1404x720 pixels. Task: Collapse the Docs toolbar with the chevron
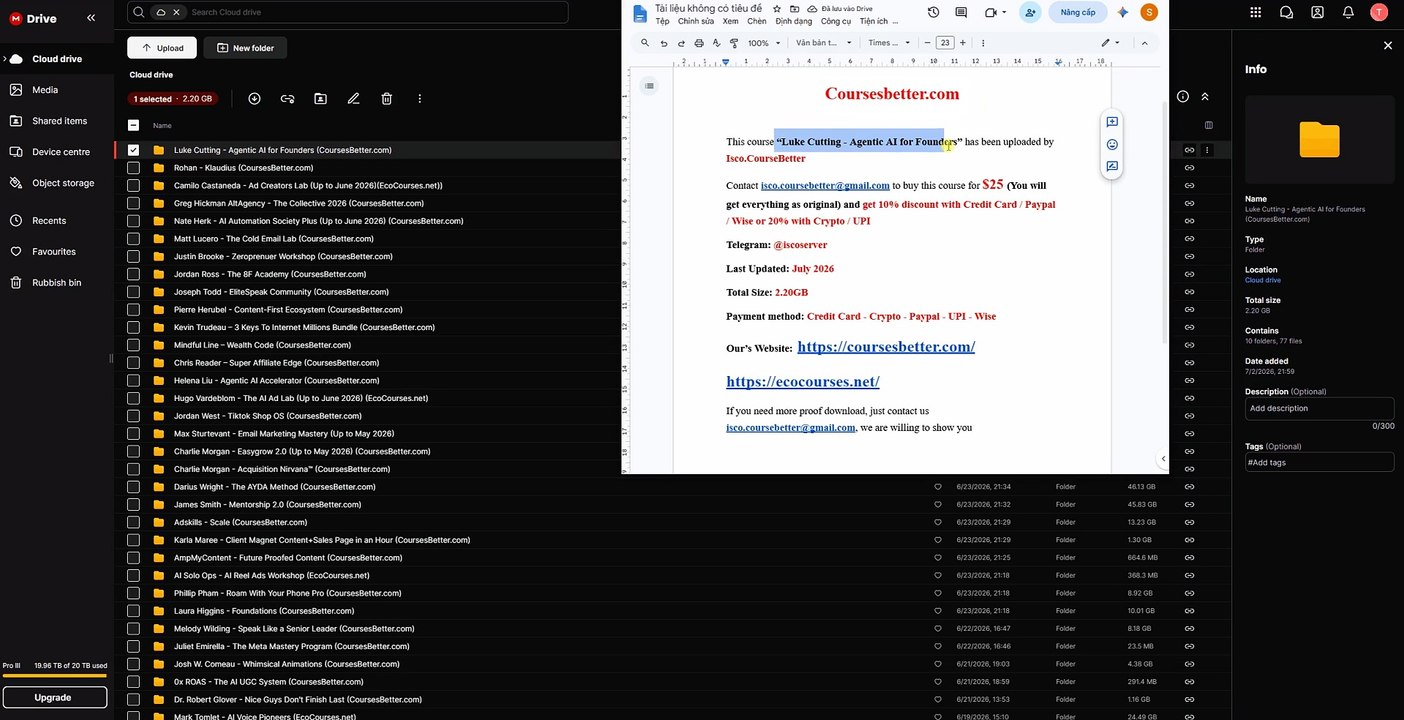(x=1145, y=43)
